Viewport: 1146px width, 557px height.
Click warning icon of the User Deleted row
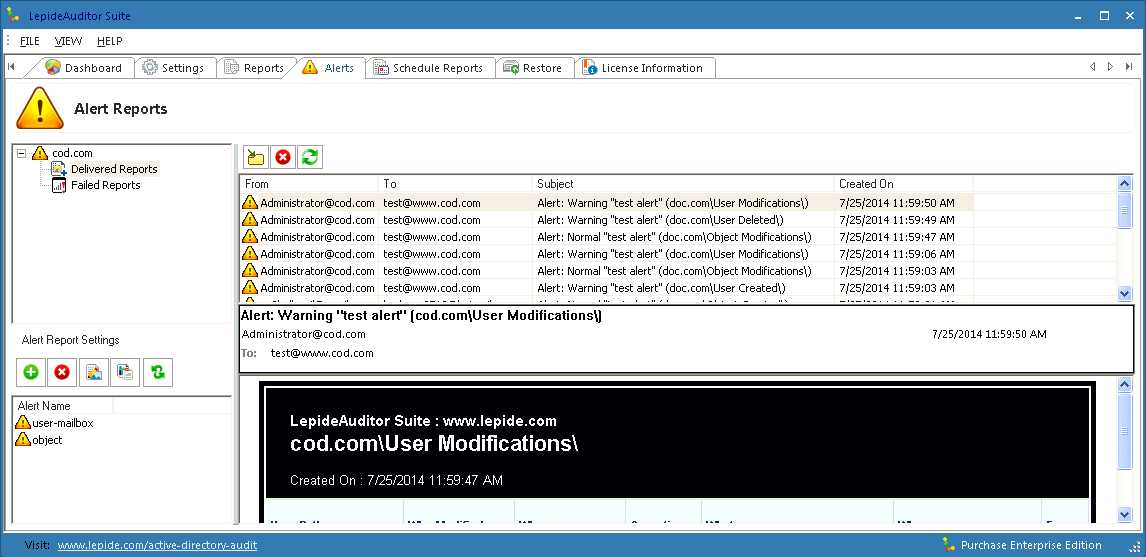point(250,219)
